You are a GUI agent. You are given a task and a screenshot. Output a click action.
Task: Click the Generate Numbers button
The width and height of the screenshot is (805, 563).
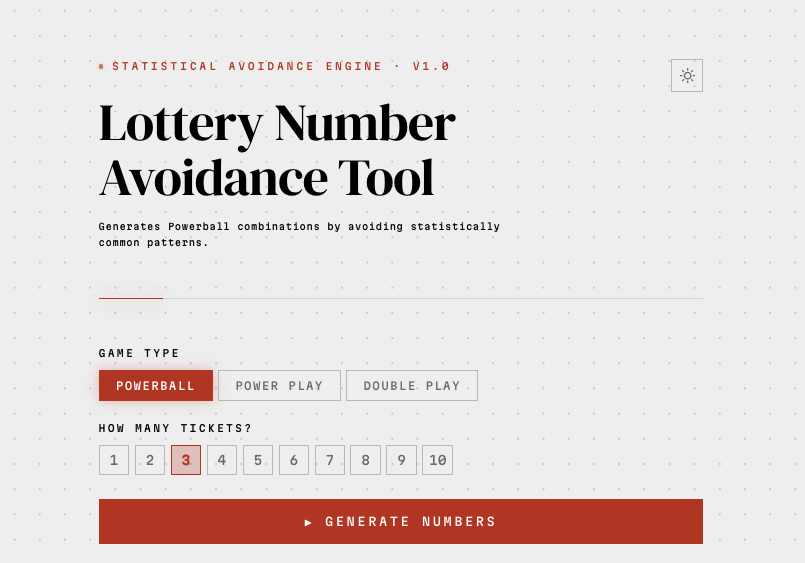pyautogui.click(x=401, y=521)
